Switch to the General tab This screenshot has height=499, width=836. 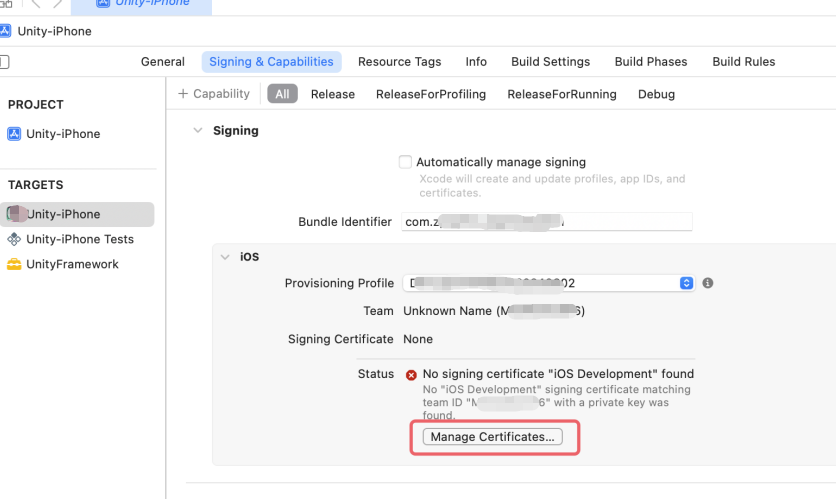tap(163, 62)
